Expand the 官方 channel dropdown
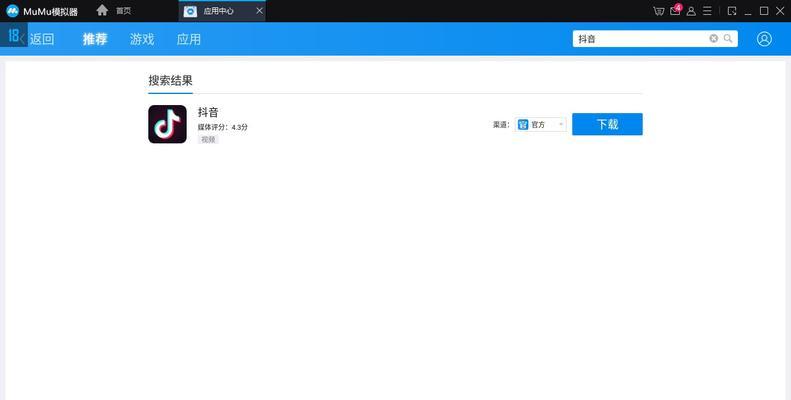 pos(541,125)
